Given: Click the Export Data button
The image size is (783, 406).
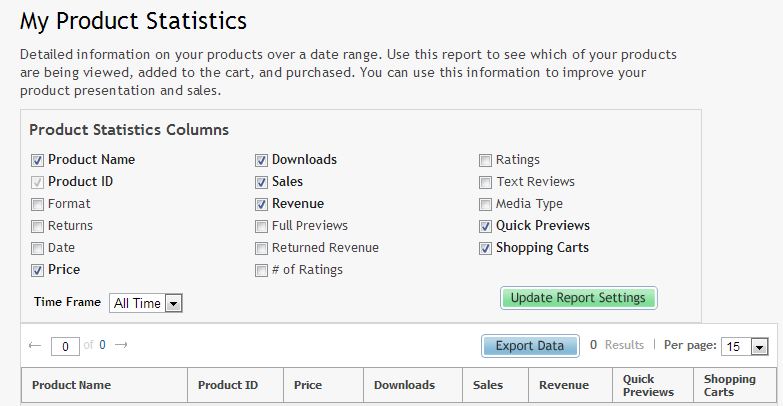Looking at the screenshot, I should tap(530, 346).
